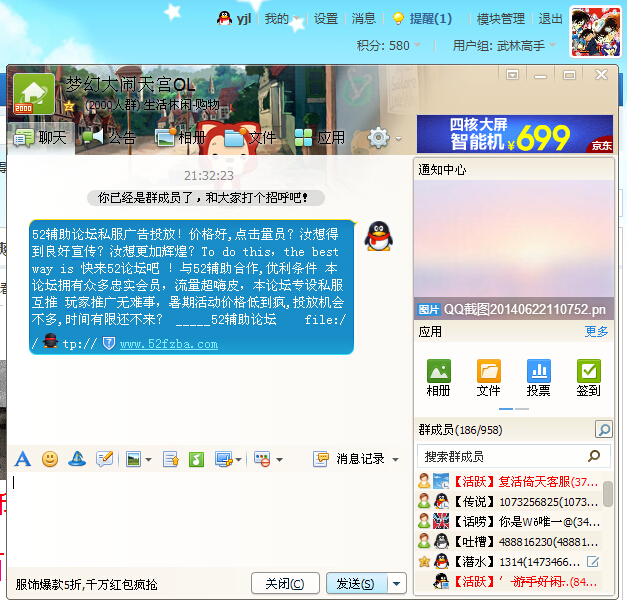Select member 【活跃】游手好闲
This screenshot has width=627, height=600.
pyautogui.click(x=509, y=581)
